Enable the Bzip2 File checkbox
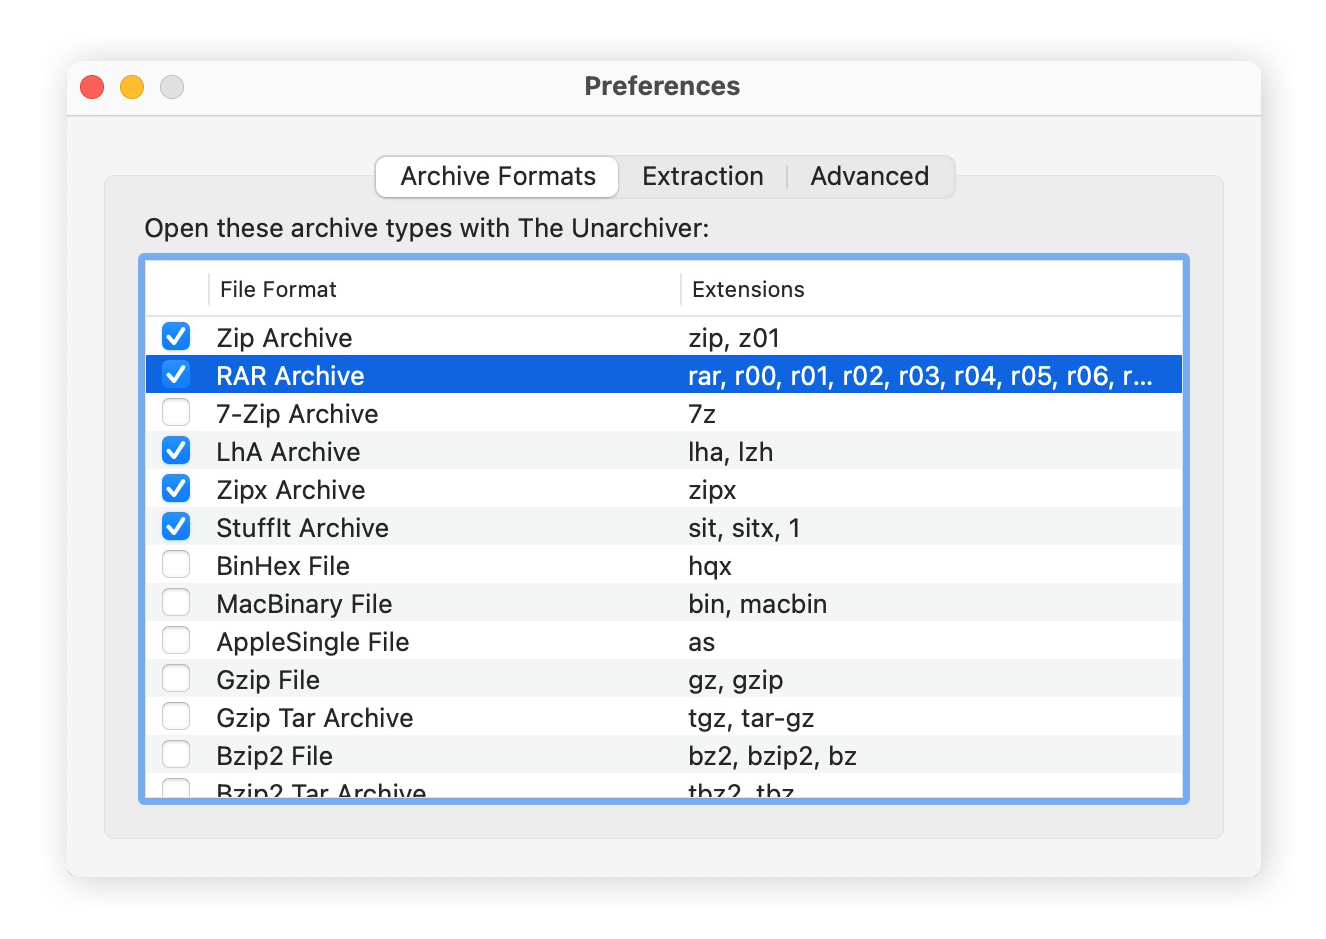The height and width of the screenshot is (939, 1326). (176, 754)
